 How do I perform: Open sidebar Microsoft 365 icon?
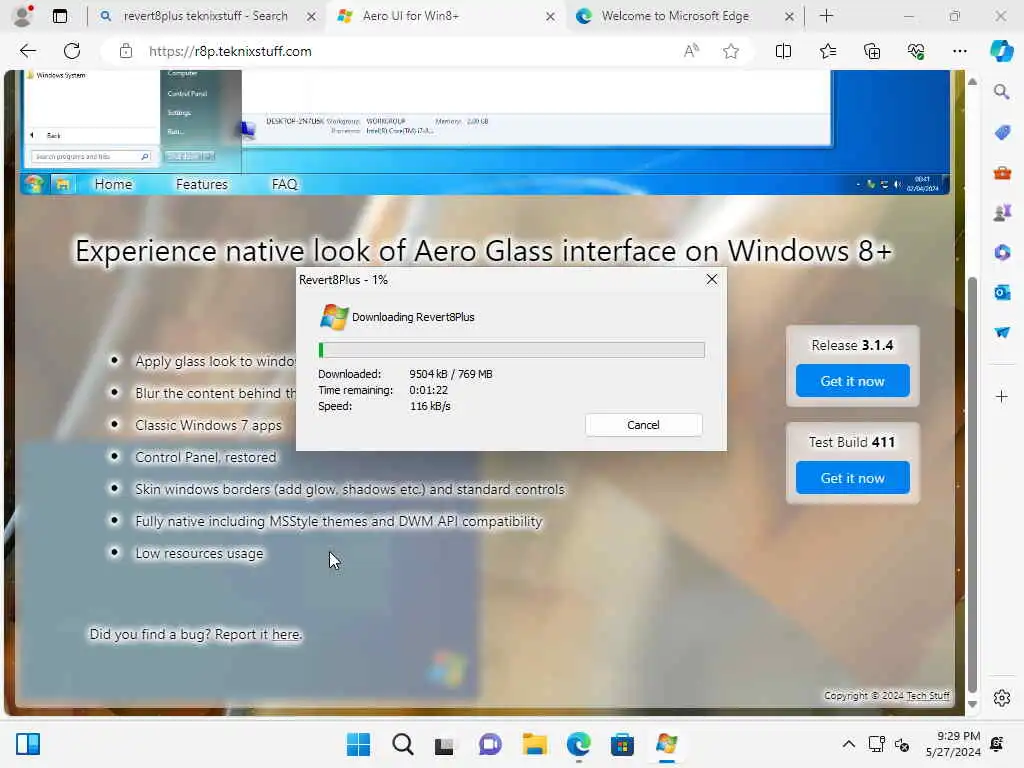pyautogui.click(x=1002, y=252)
